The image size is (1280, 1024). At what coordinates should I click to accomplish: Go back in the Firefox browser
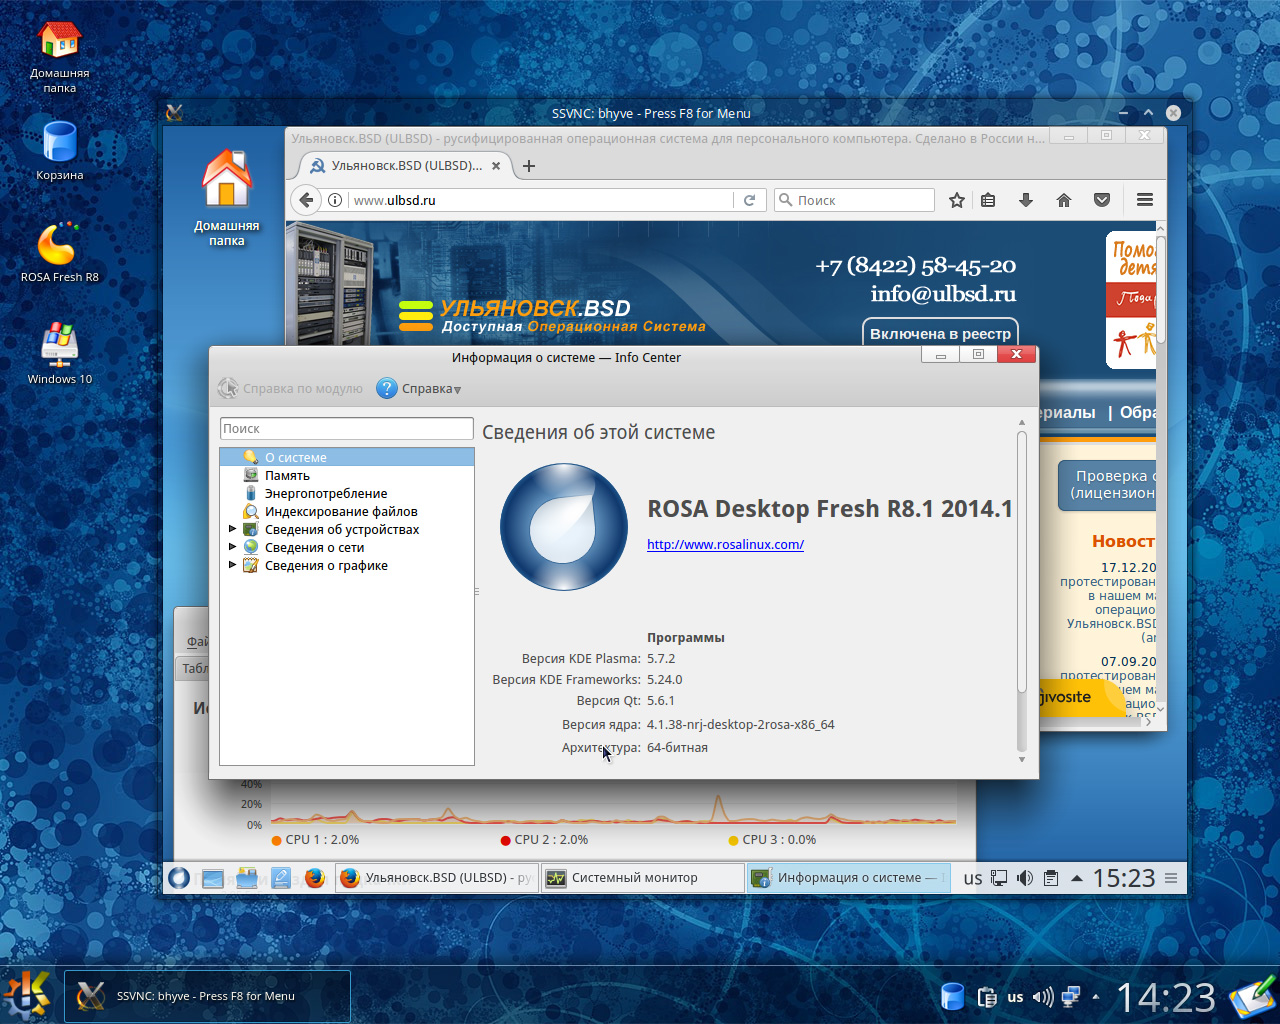click(306, 200)
